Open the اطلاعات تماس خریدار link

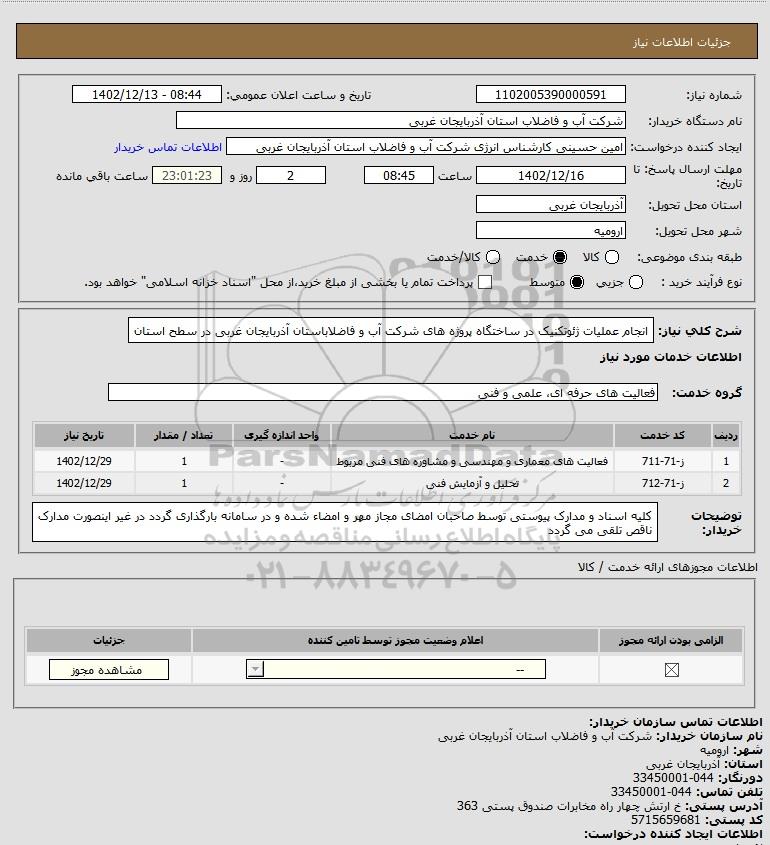click(168, 147)
